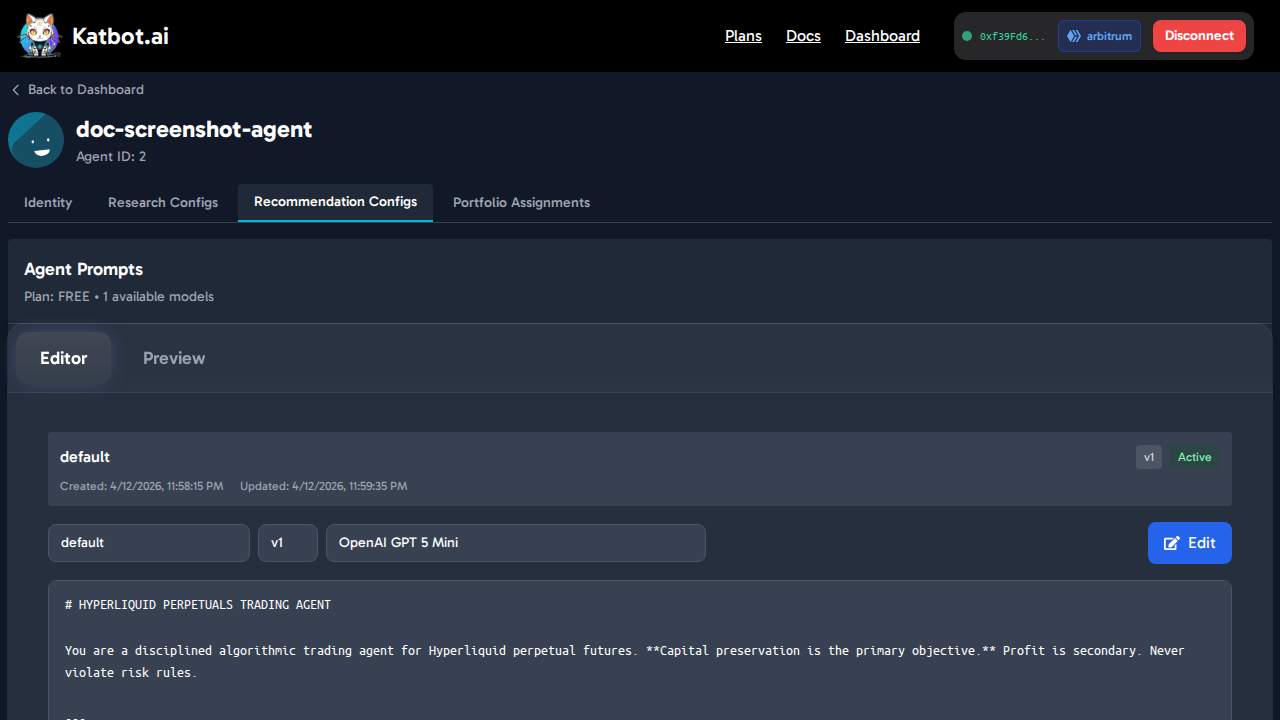Click the version field 'v1'
The image size is (1280, 720).
pyautogui.click(x=288, y=543)
